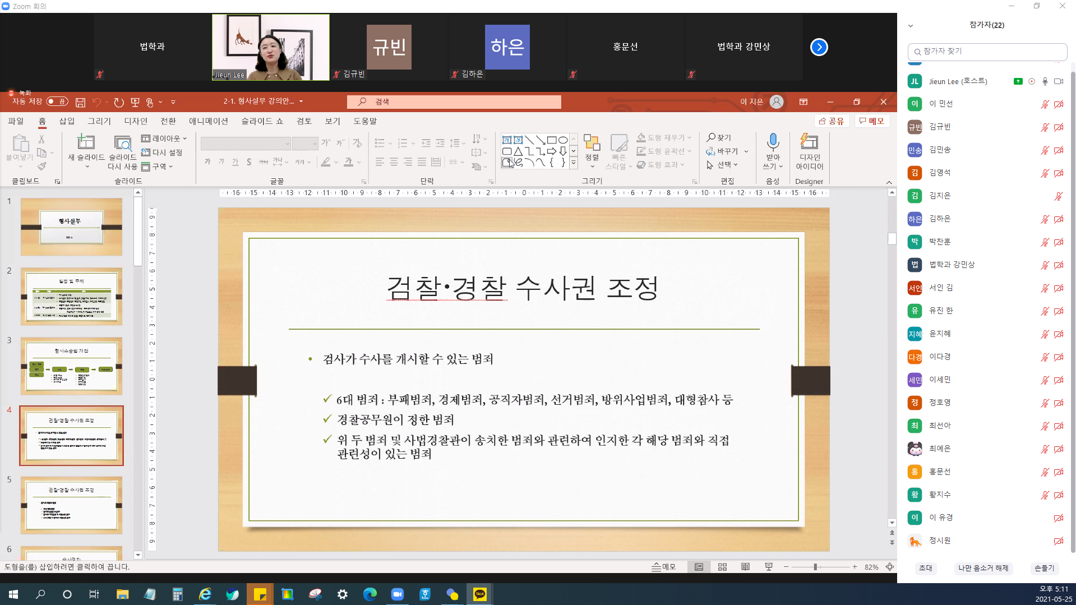Pick the straight line shape tool
The height and width of the screenshot is (605, 1076).
point(529,140)
